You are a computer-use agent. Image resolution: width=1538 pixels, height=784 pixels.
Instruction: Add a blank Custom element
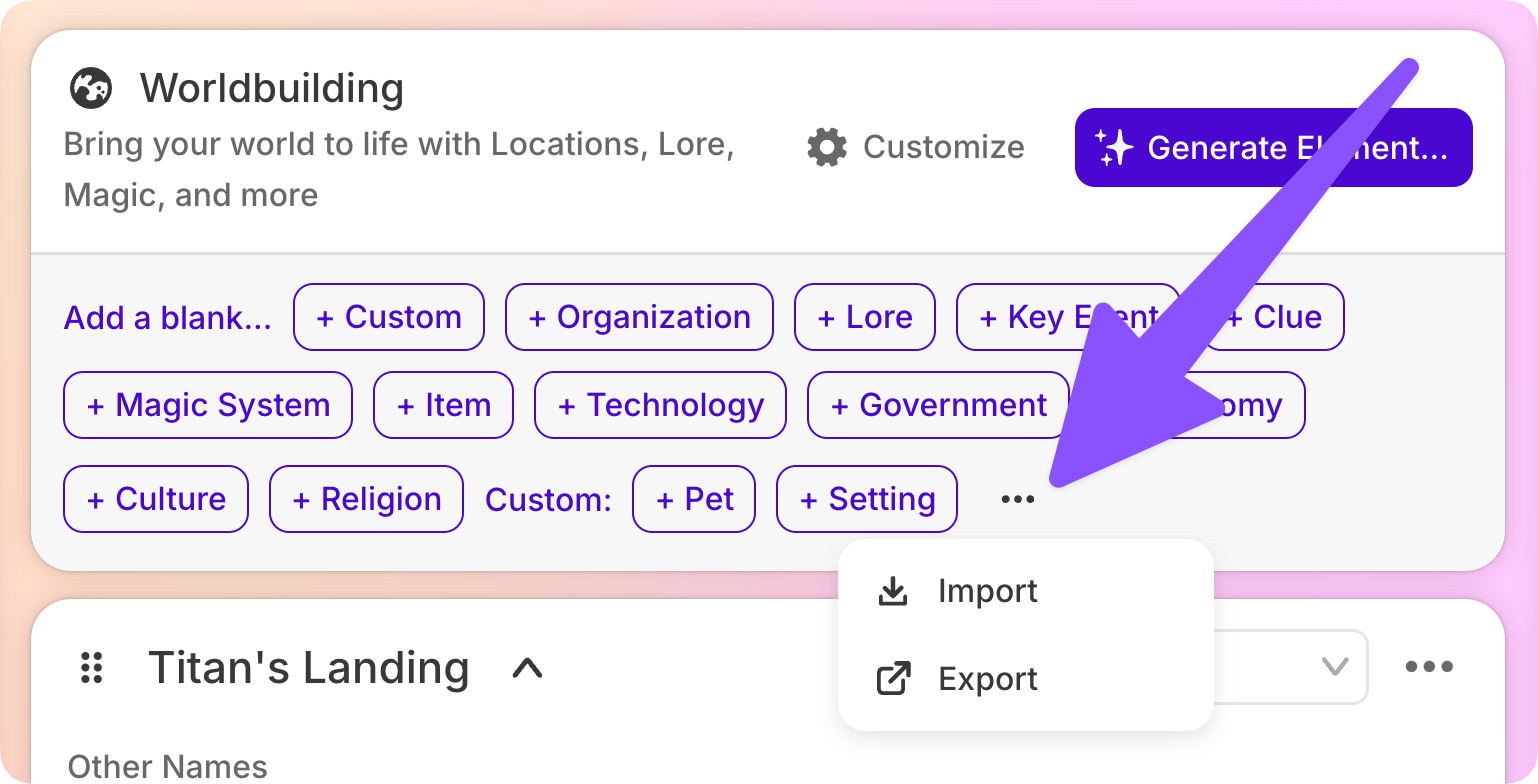point(389,317)
